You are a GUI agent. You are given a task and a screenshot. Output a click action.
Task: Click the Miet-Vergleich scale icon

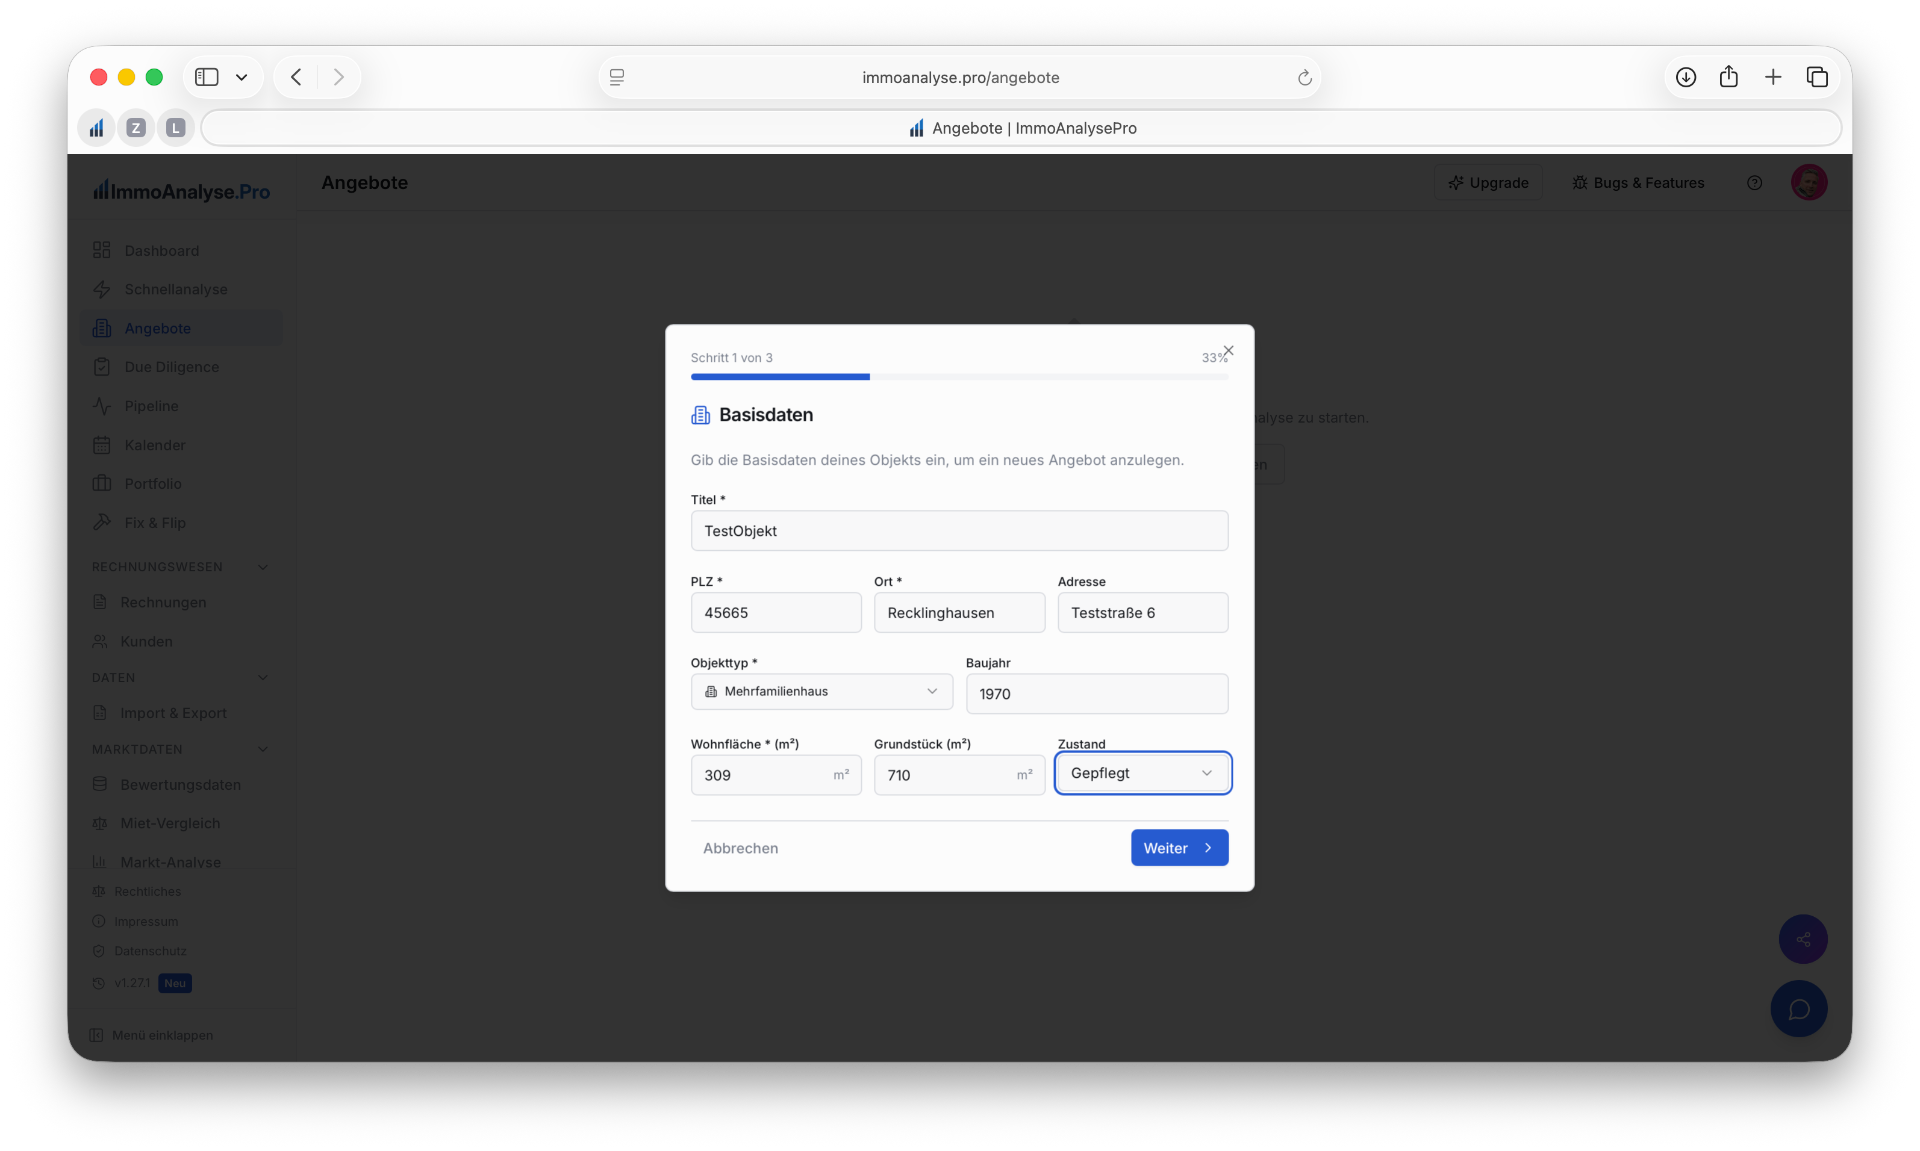click(99, 823)
